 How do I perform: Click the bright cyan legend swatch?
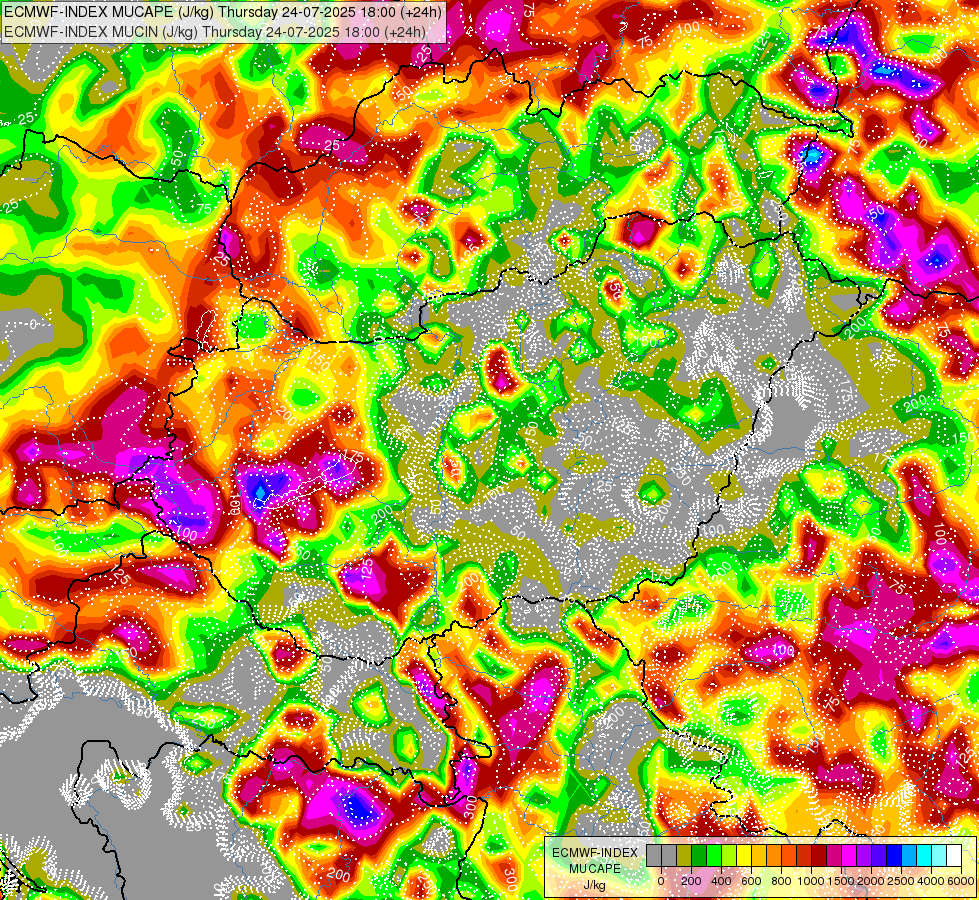pos(923,855)
